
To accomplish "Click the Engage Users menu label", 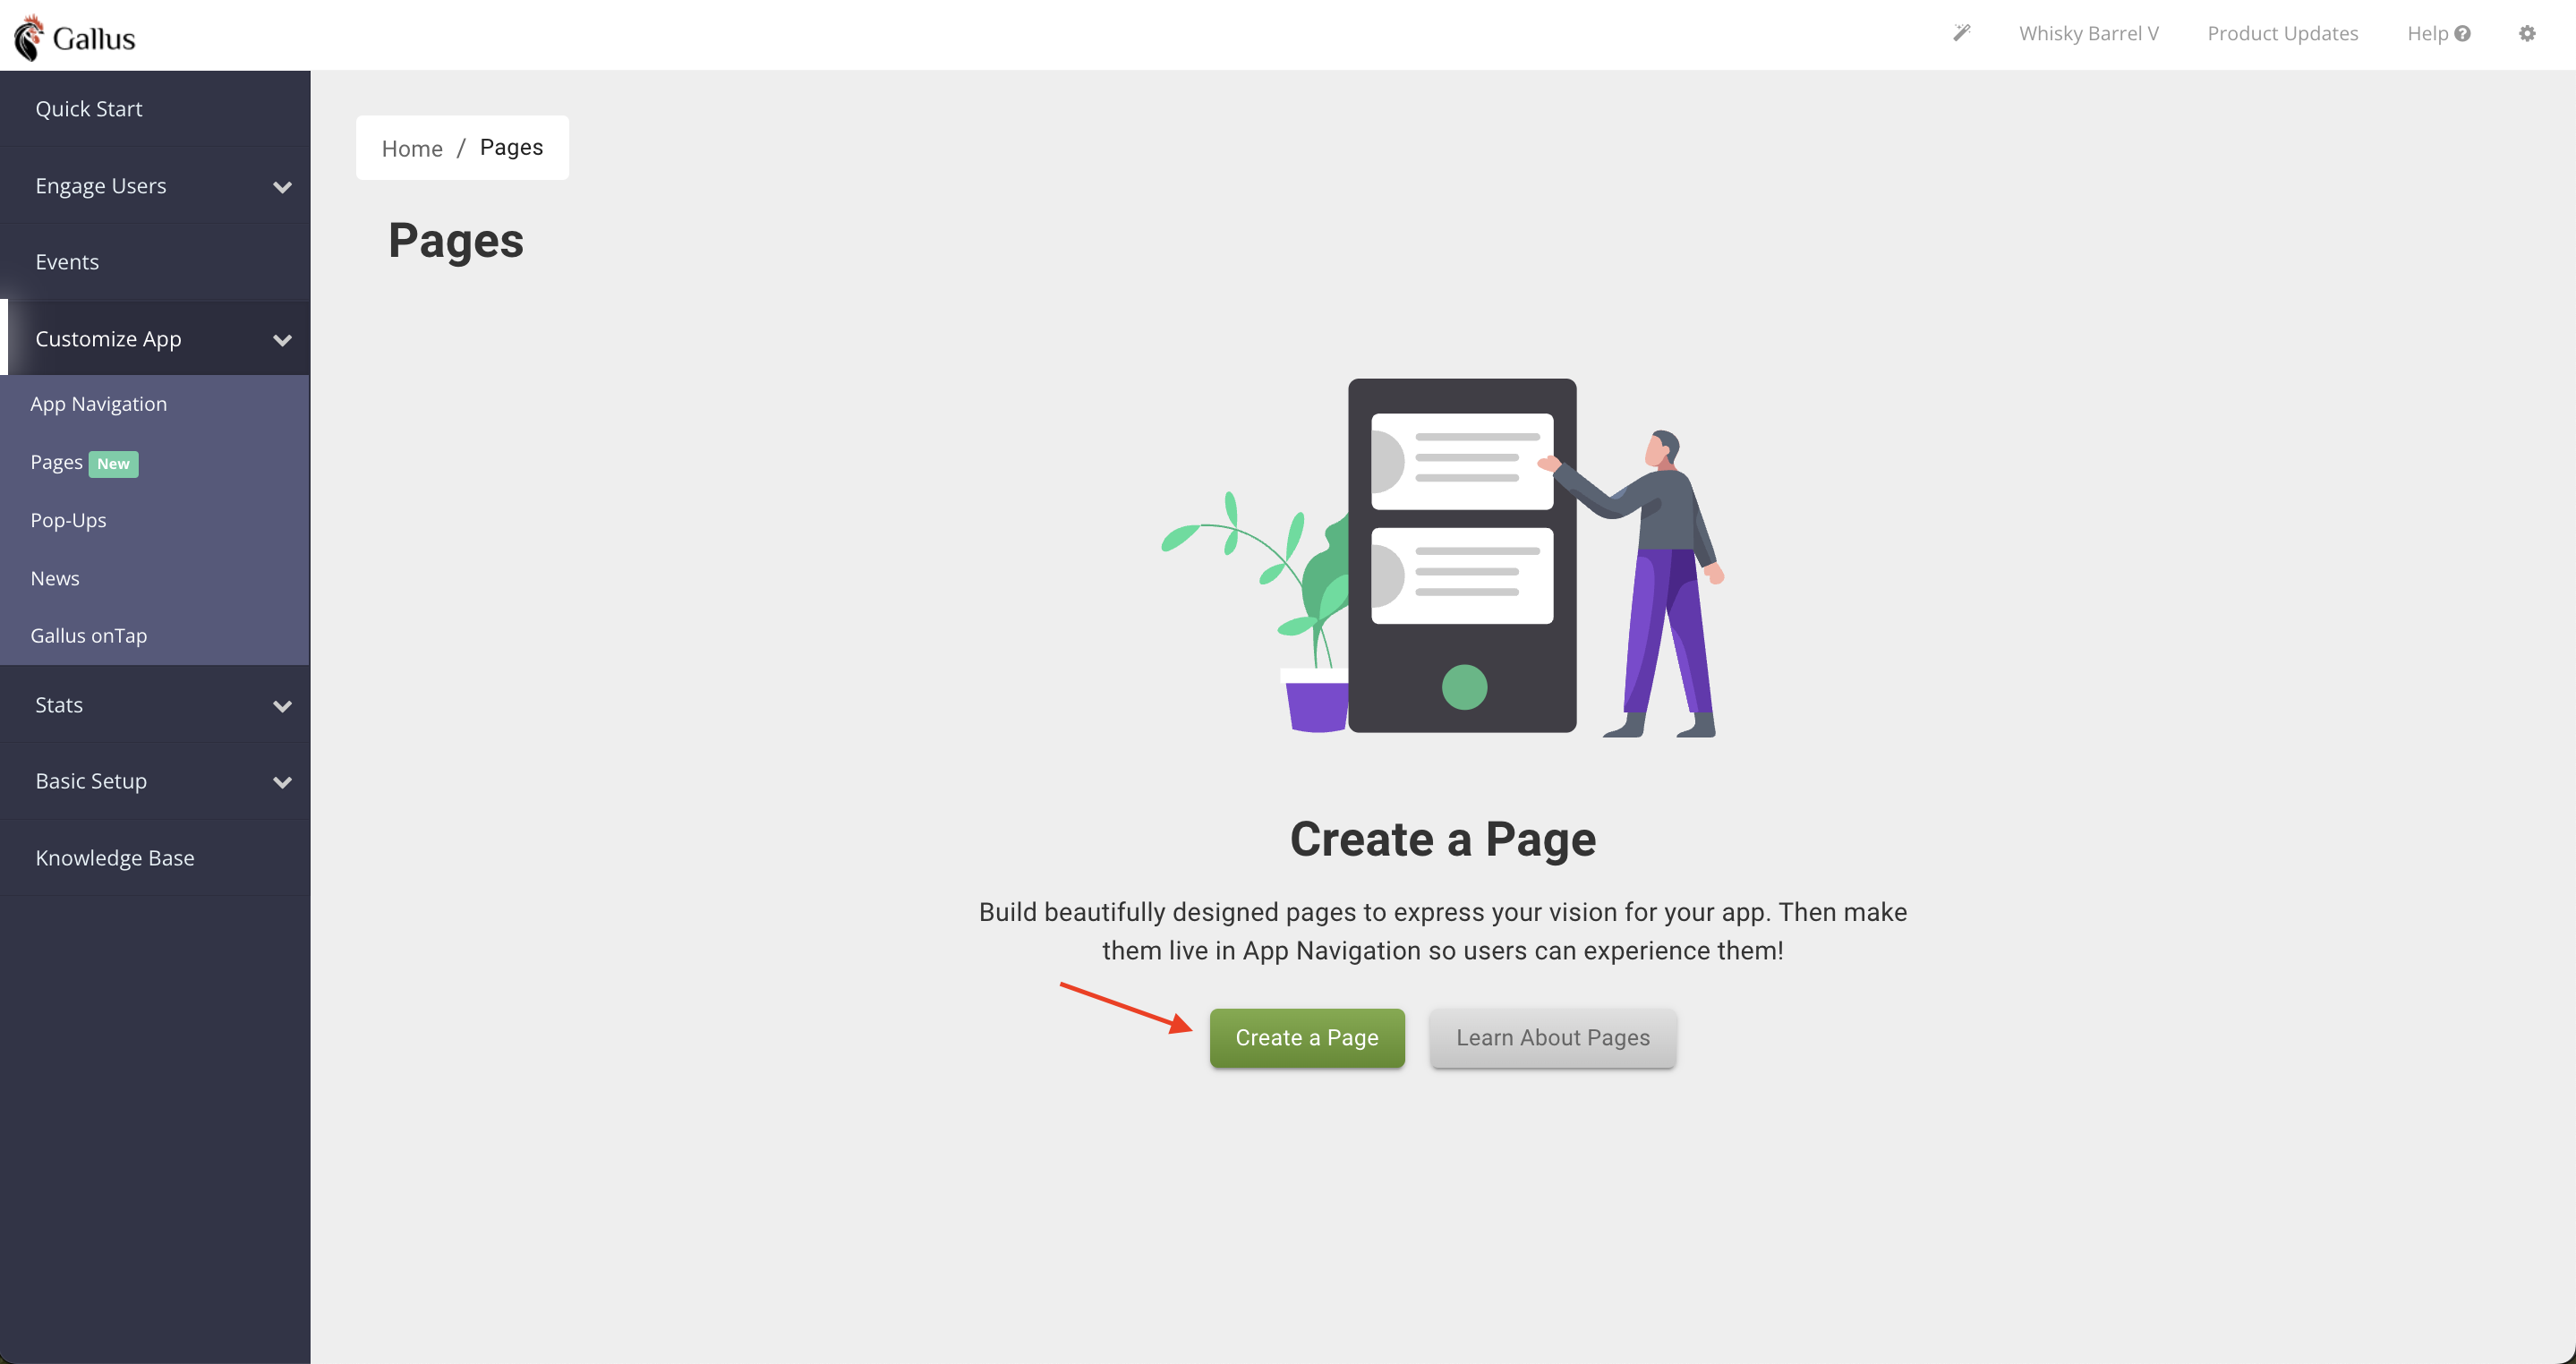I will tap(100, 185).
